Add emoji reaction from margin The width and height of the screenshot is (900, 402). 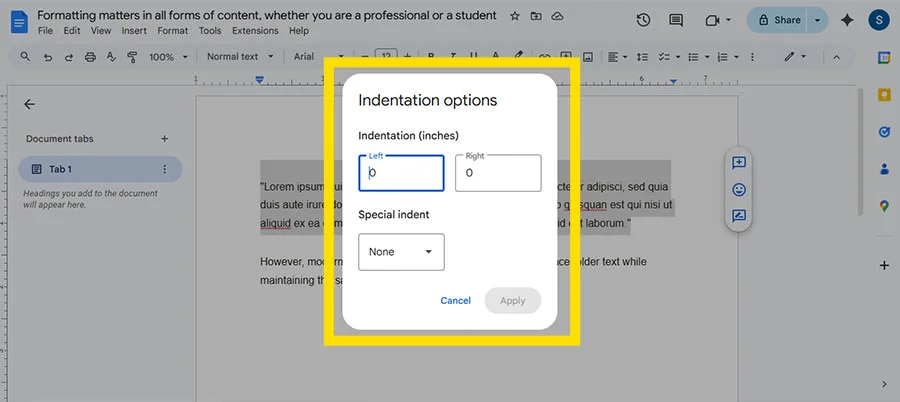point(739,190)
